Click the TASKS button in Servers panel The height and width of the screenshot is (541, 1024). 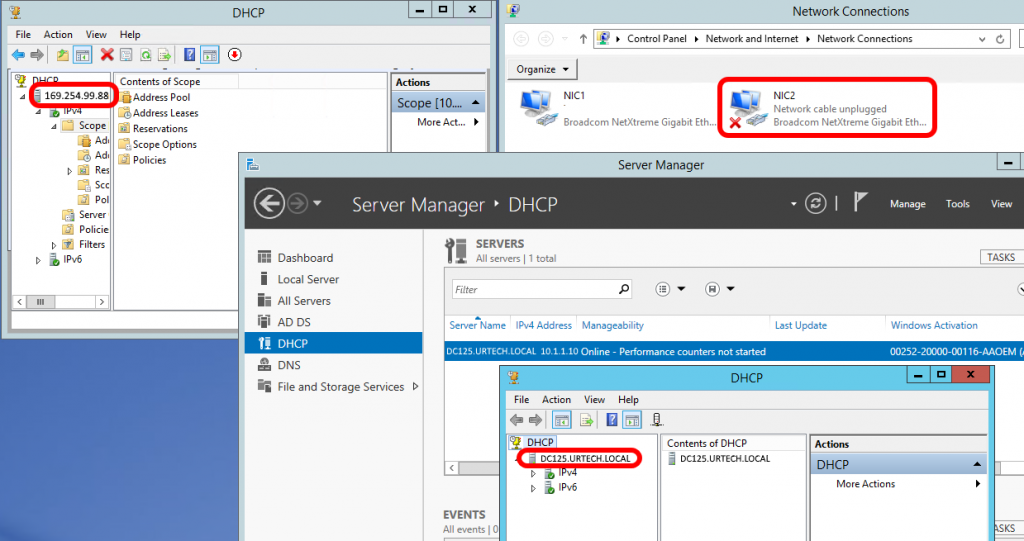(x=1001, y=258)
